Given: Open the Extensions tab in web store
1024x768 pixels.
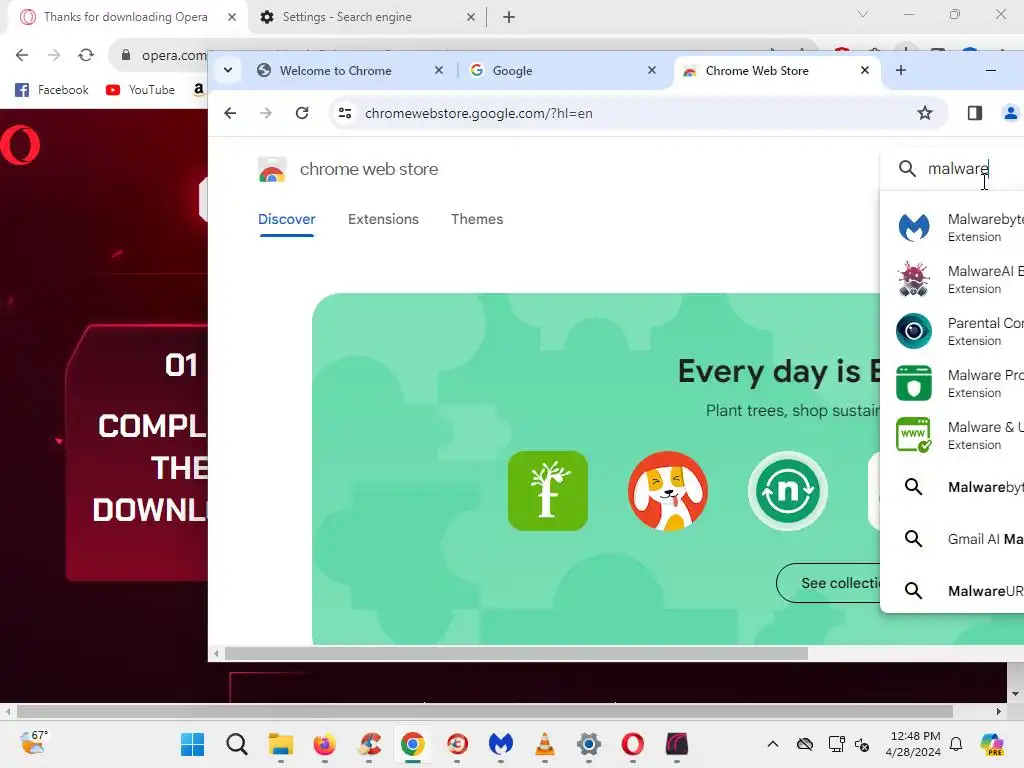Looking at the screenshot, I should (x=383, y=219).
